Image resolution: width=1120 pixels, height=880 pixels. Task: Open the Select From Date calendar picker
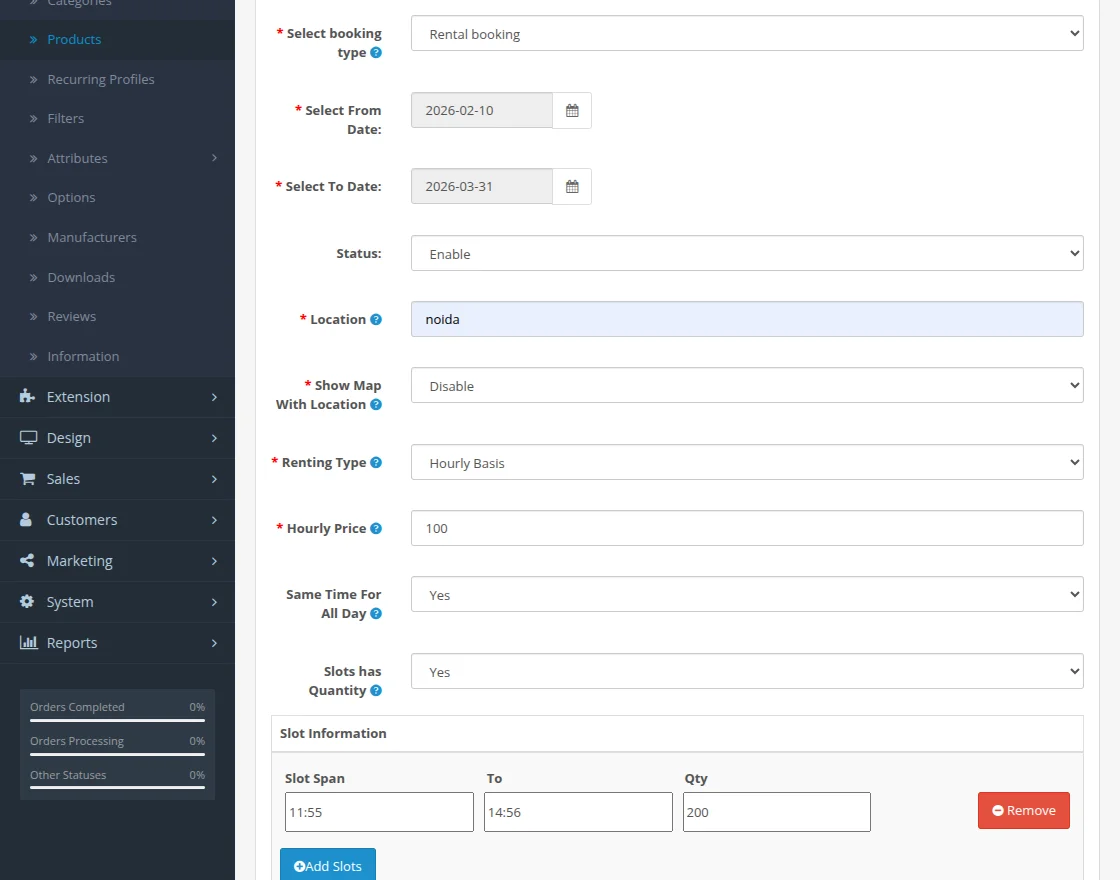[x=572, y=111]
